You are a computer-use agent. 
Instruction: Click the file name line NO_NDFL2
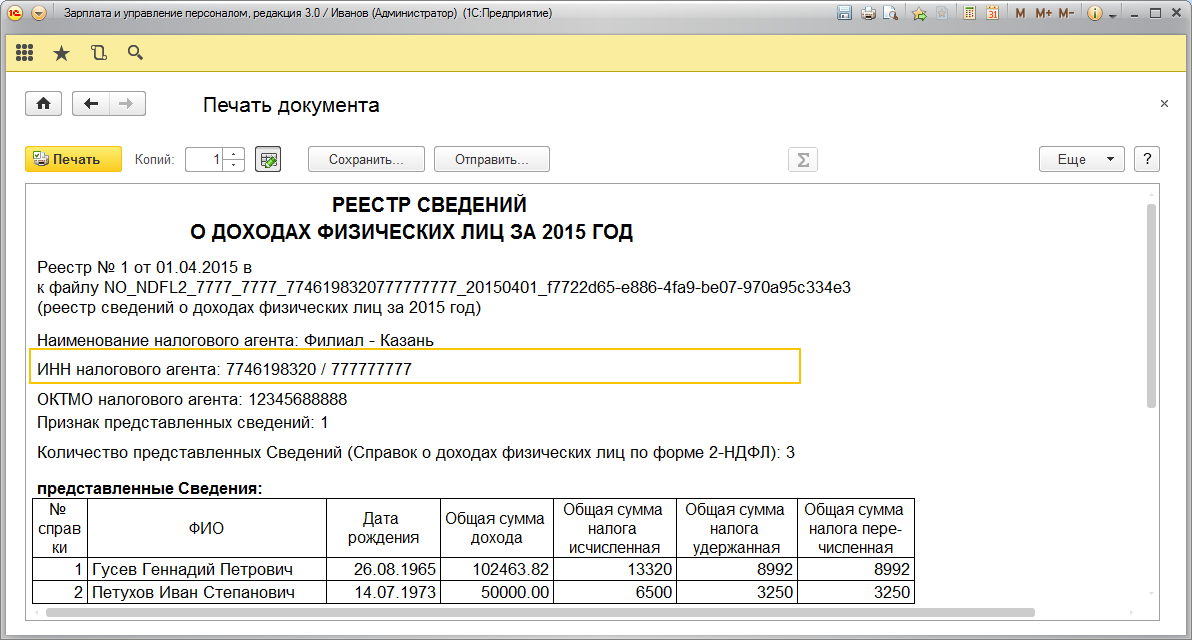tap(444, 287)
